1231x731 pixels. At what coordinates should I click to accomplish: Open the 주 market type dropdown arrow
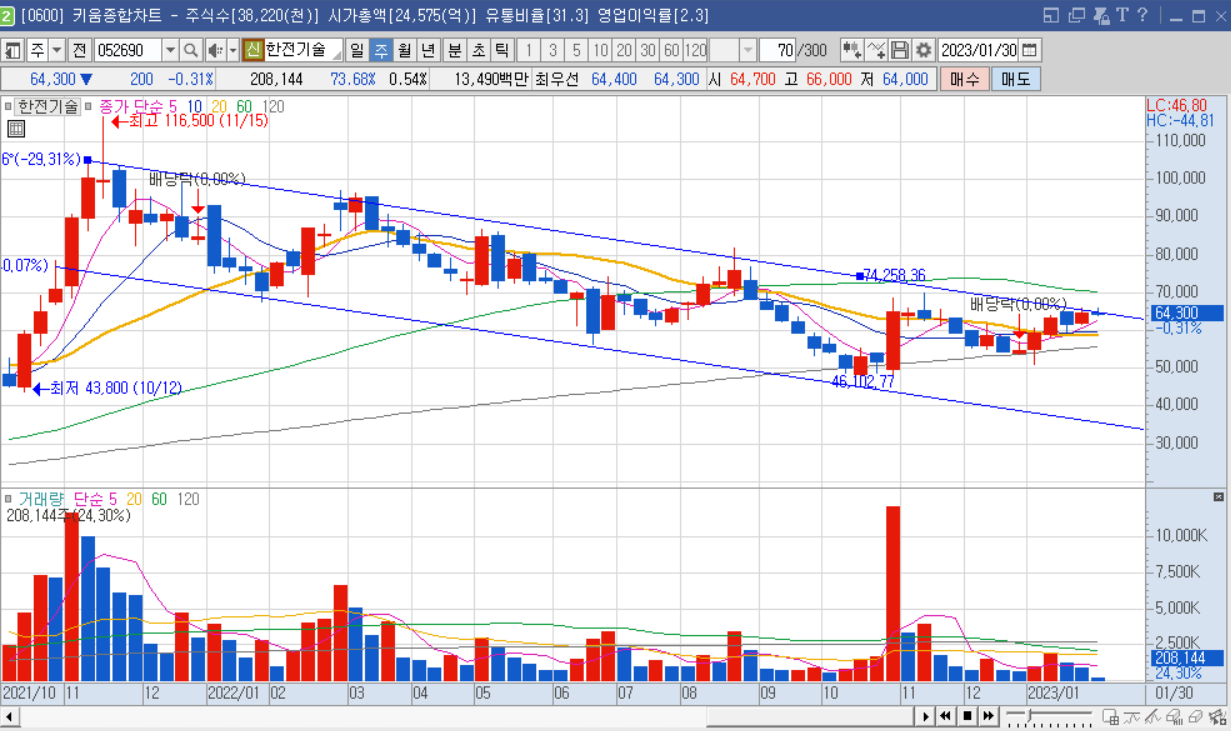(x=56, y=50)
